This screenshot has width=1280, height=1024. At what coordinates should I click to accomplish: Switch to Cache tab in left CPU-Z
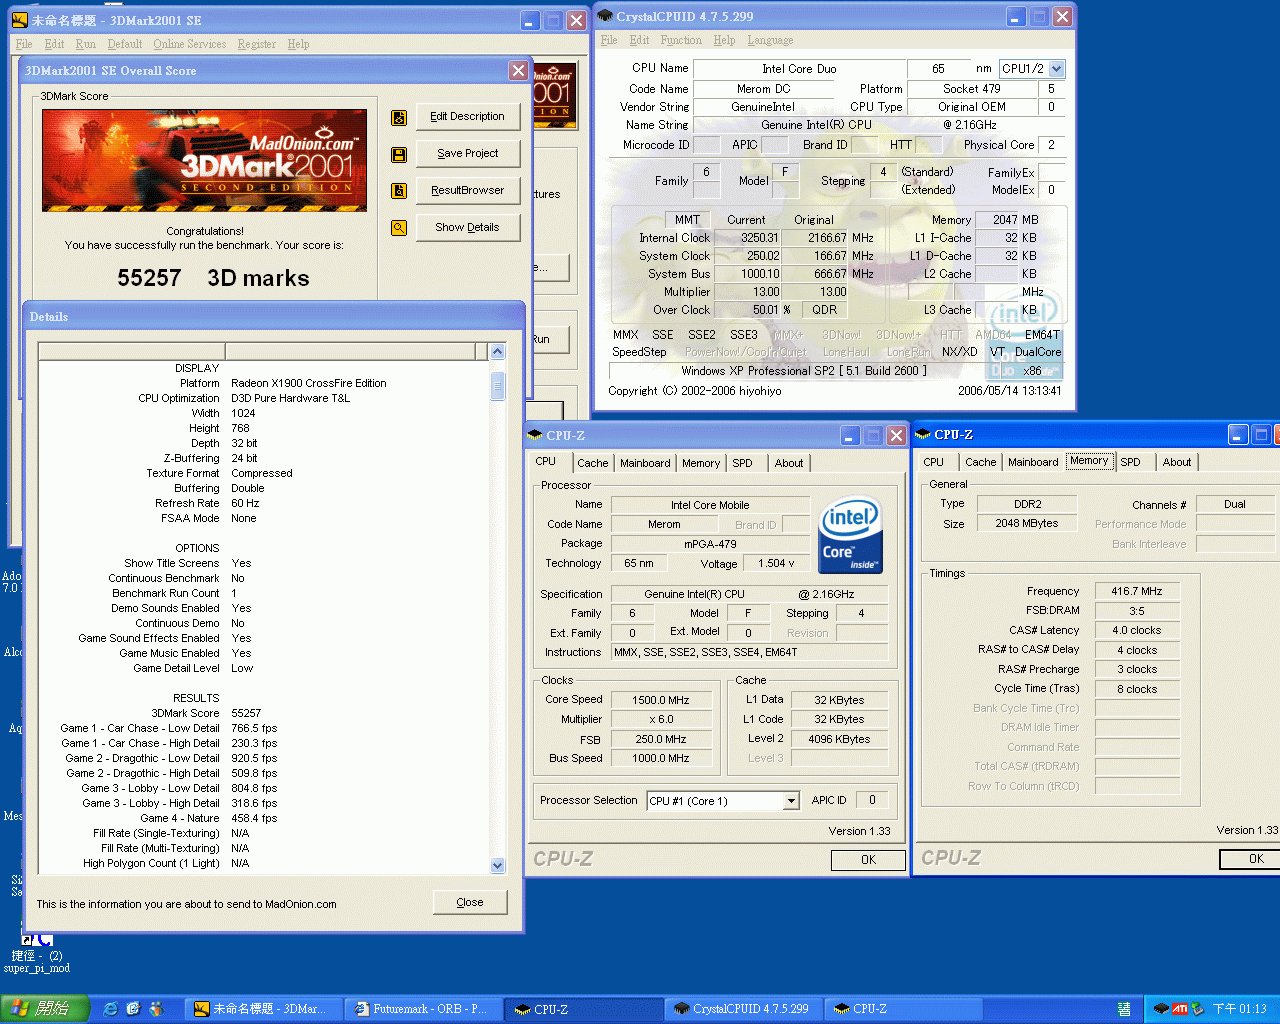[x=593, y=463]
